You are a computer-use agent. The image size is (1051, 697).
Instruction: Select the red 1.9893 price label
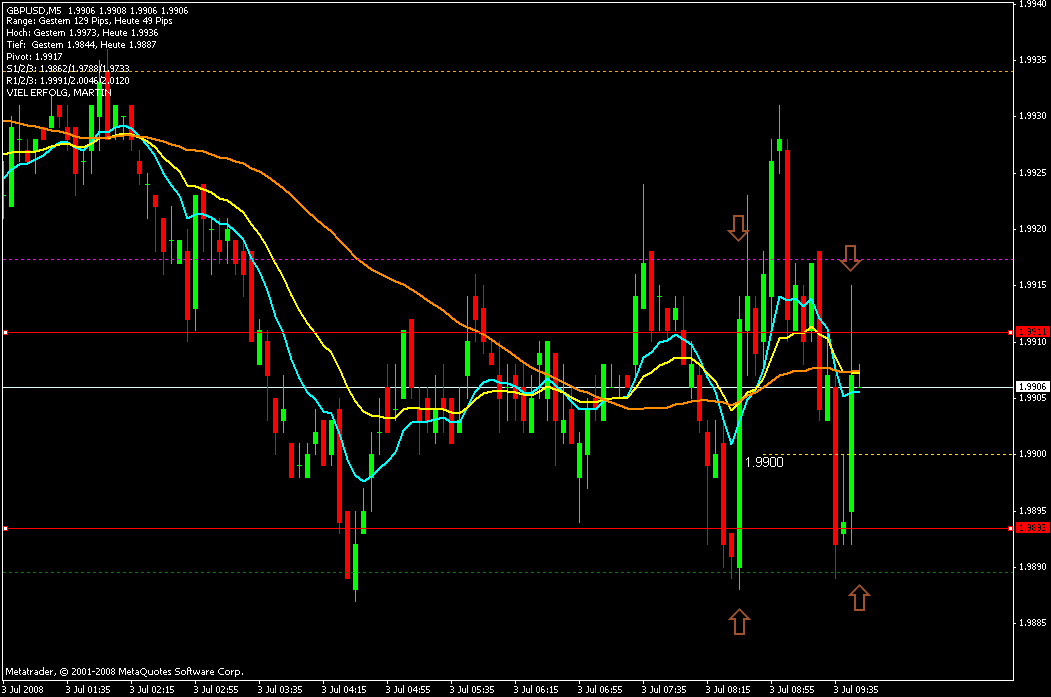coord(1032,528)
